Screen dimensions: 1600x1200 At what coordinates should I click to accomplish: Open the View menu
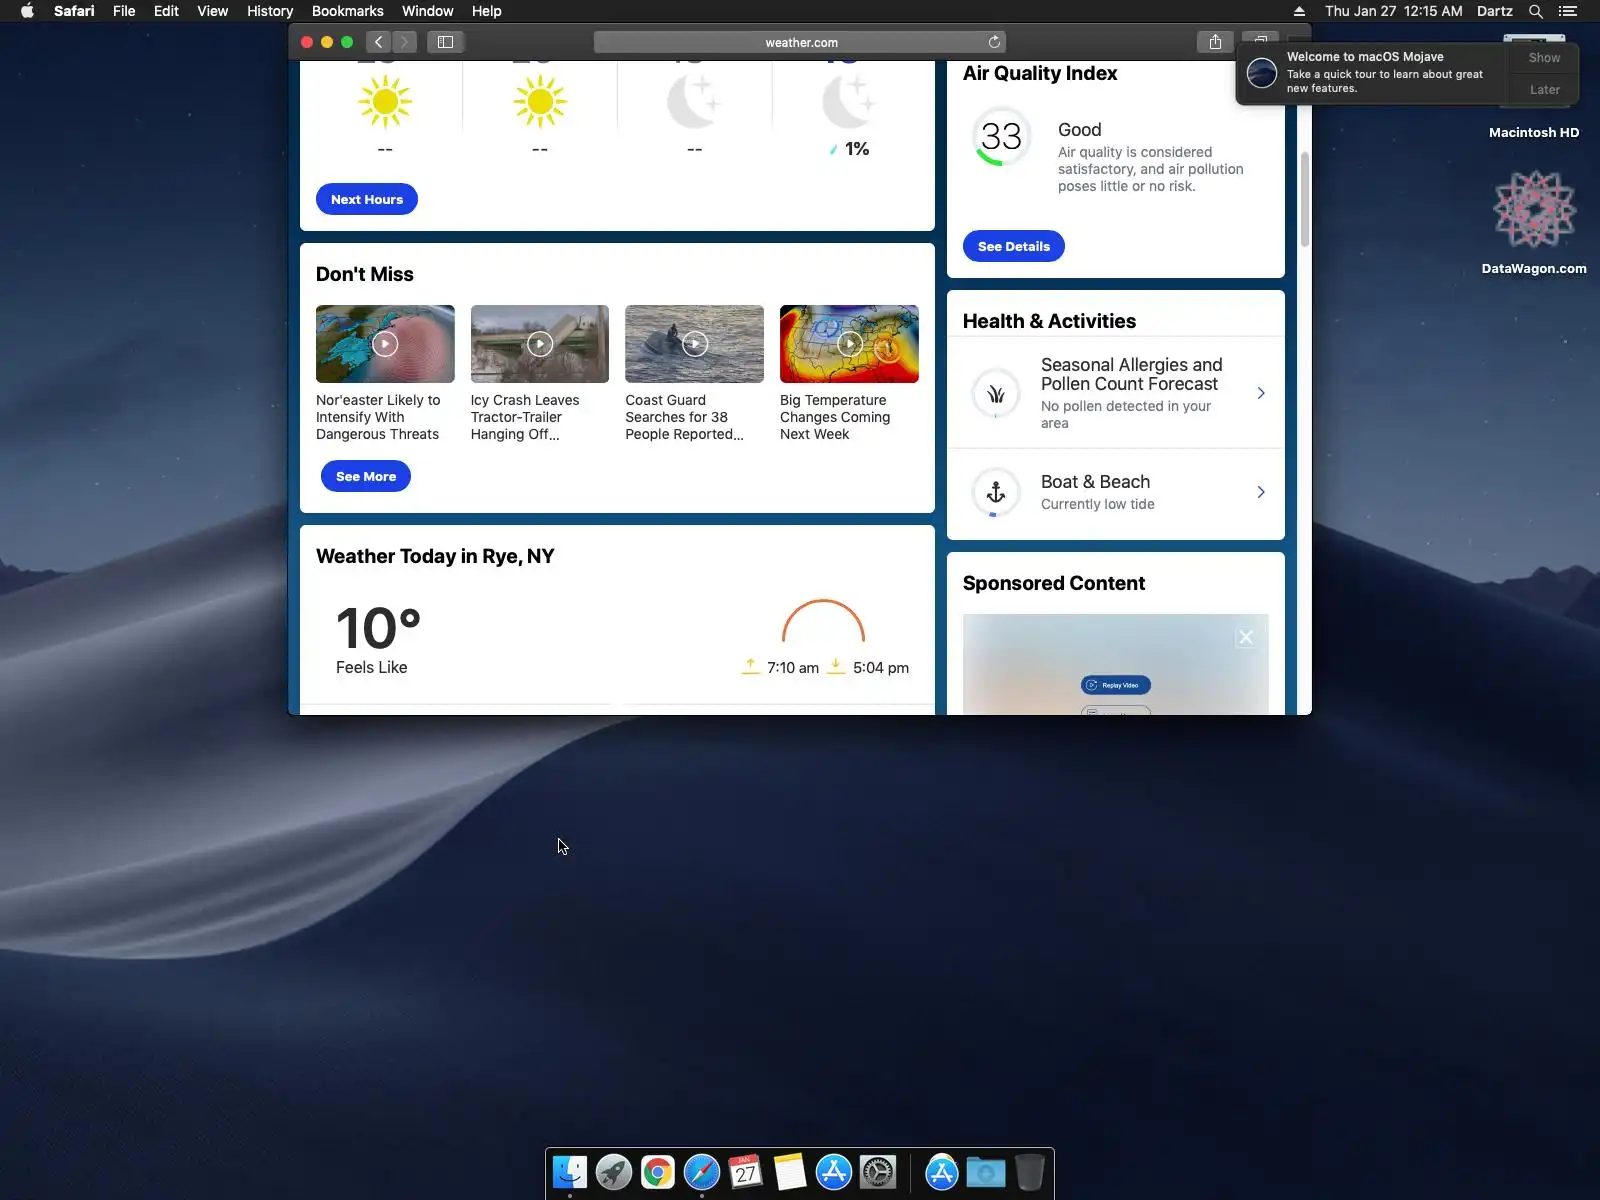pyautogui.click(x=212, y=11)
